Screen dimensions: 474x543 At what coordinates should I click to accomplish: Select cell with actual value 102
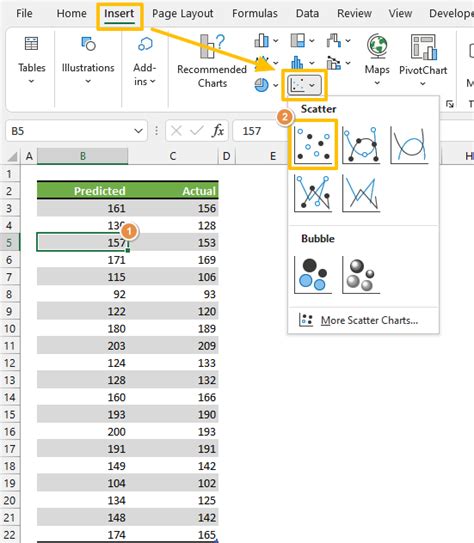click(x=173, y=483)
